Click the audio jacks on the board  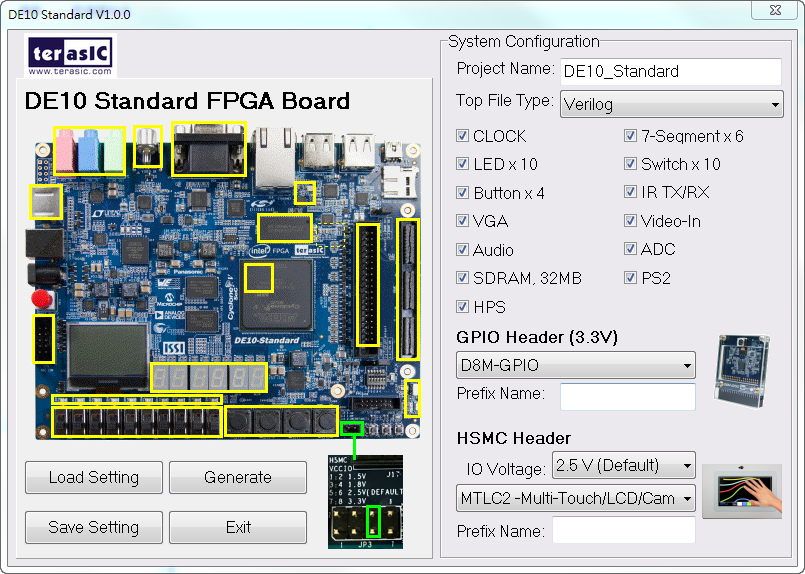[x=89, y=151]
